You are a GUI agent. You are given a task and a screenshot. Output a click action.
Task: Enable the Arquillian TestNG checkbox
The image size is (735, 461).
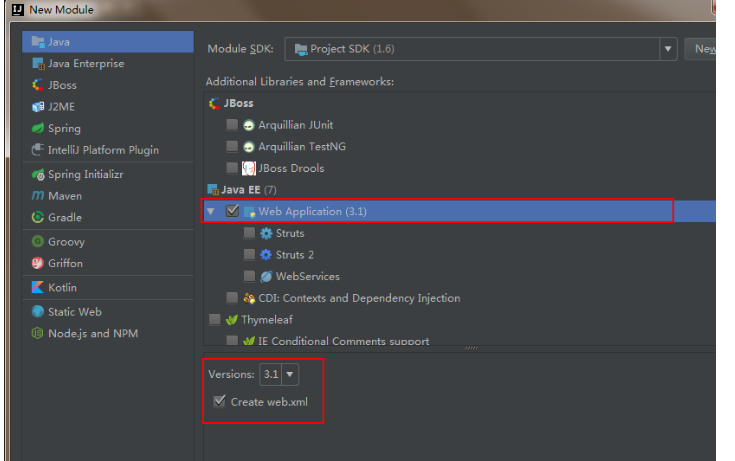click(232, 146)
